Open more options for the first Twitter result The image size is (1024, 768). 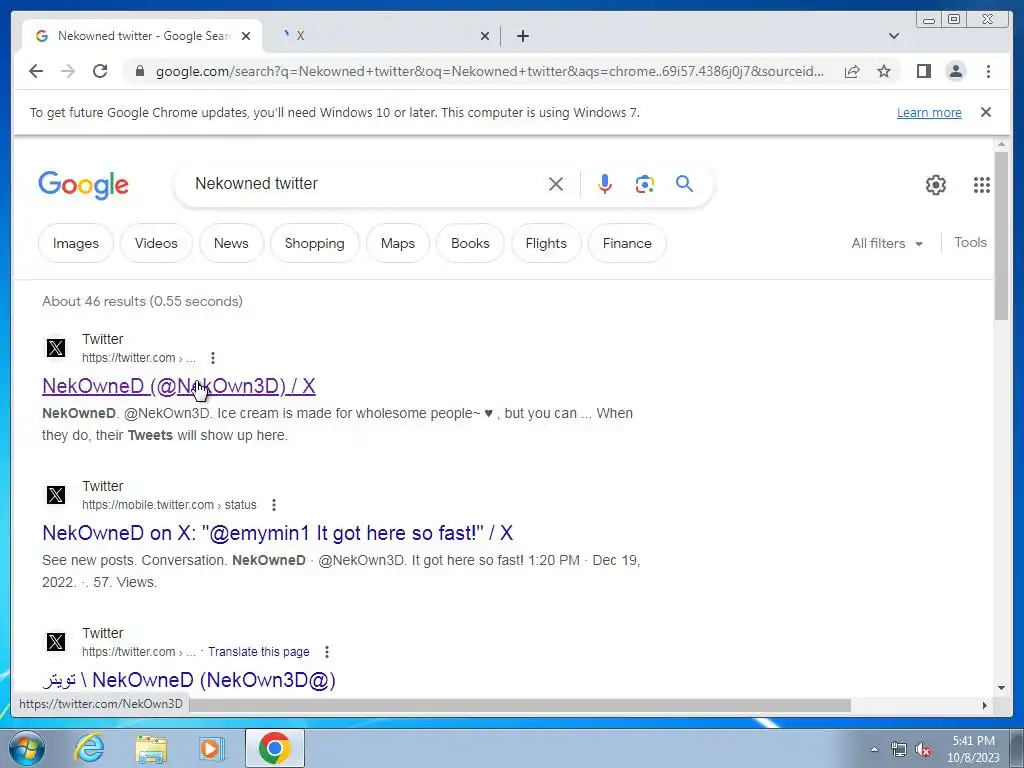pyautogui.click(x=213, y=358)
